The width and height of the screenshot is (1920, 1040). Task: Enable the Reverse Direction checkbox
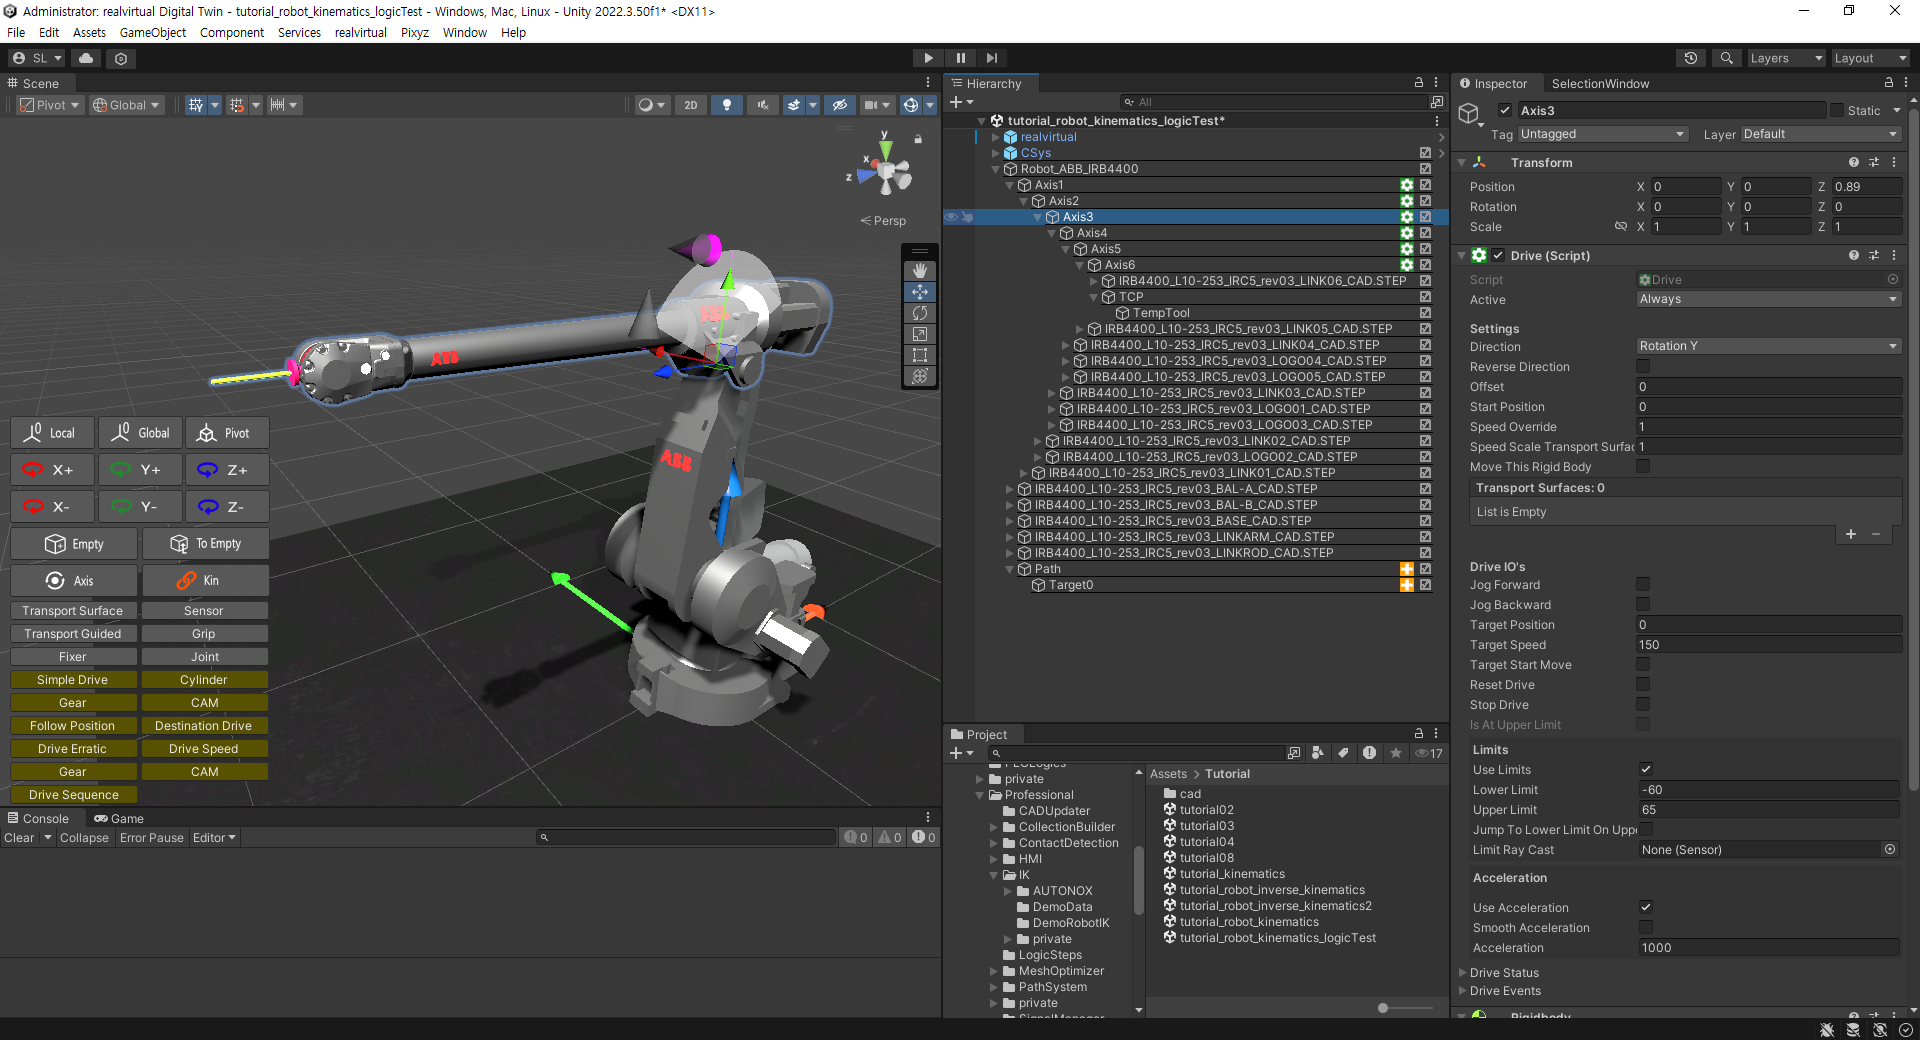click(x=1643, y=367)
